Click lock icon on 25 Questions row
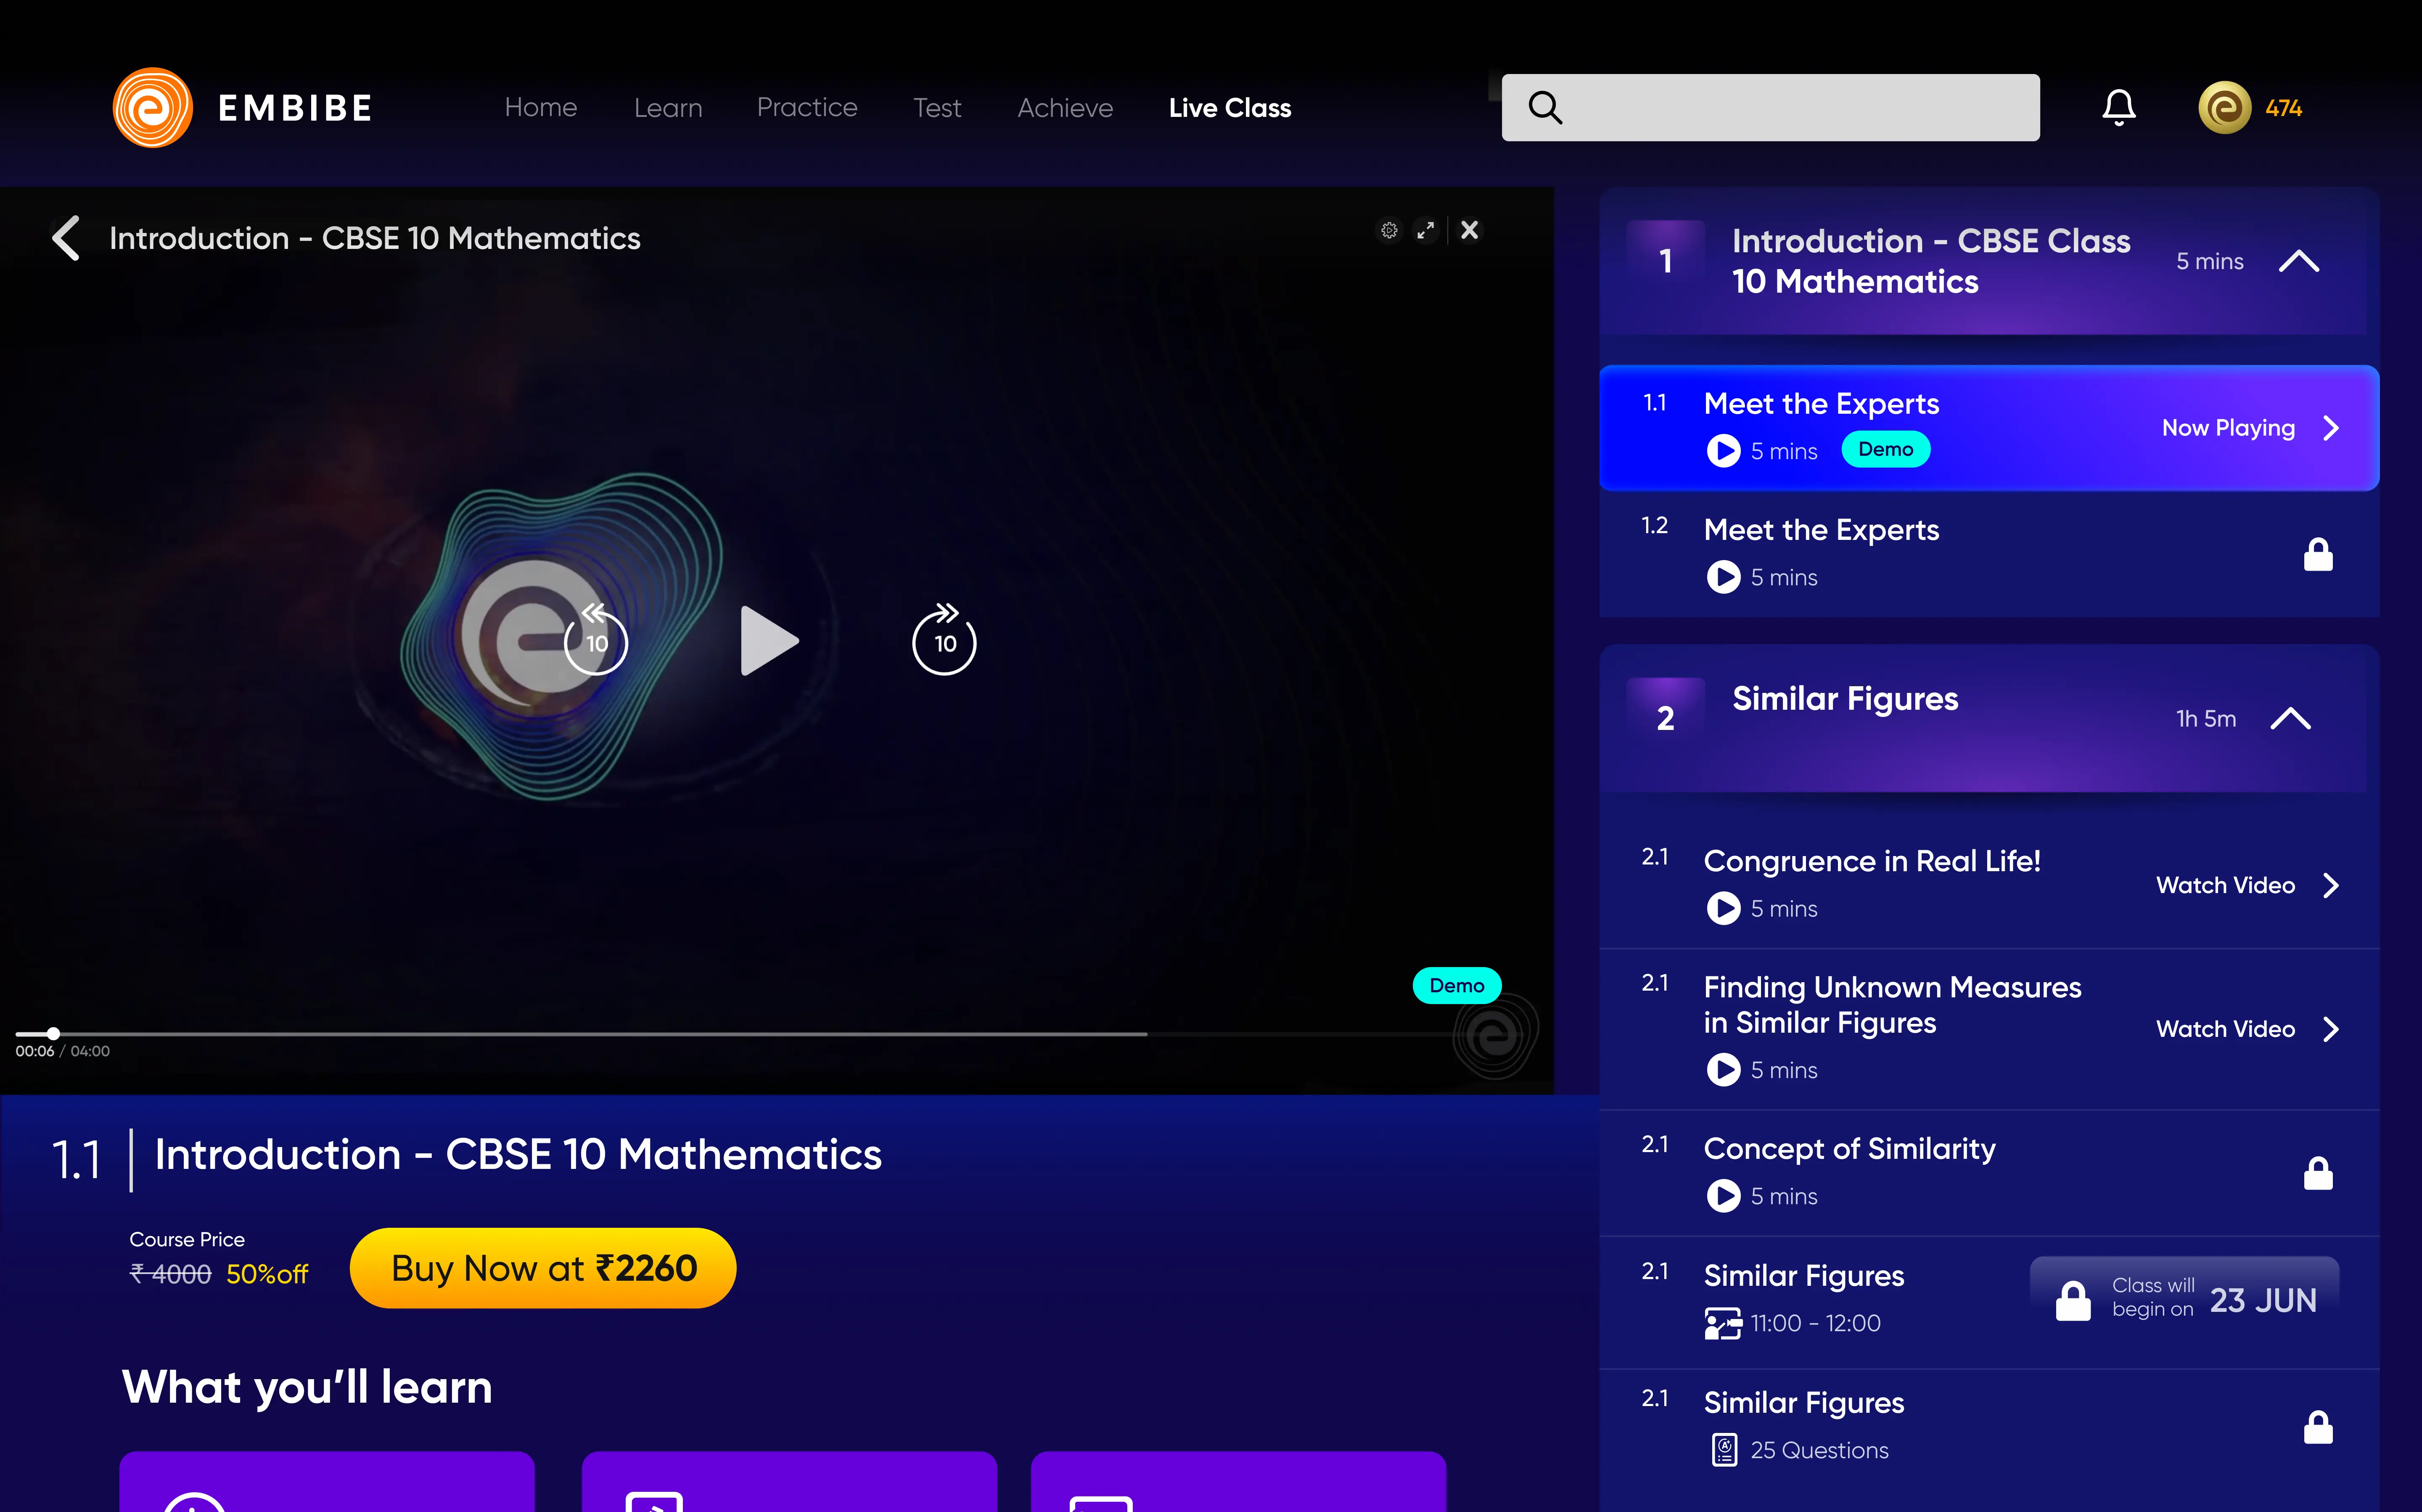This screenshot has height=1512, width=2422. point(2318,1427)
